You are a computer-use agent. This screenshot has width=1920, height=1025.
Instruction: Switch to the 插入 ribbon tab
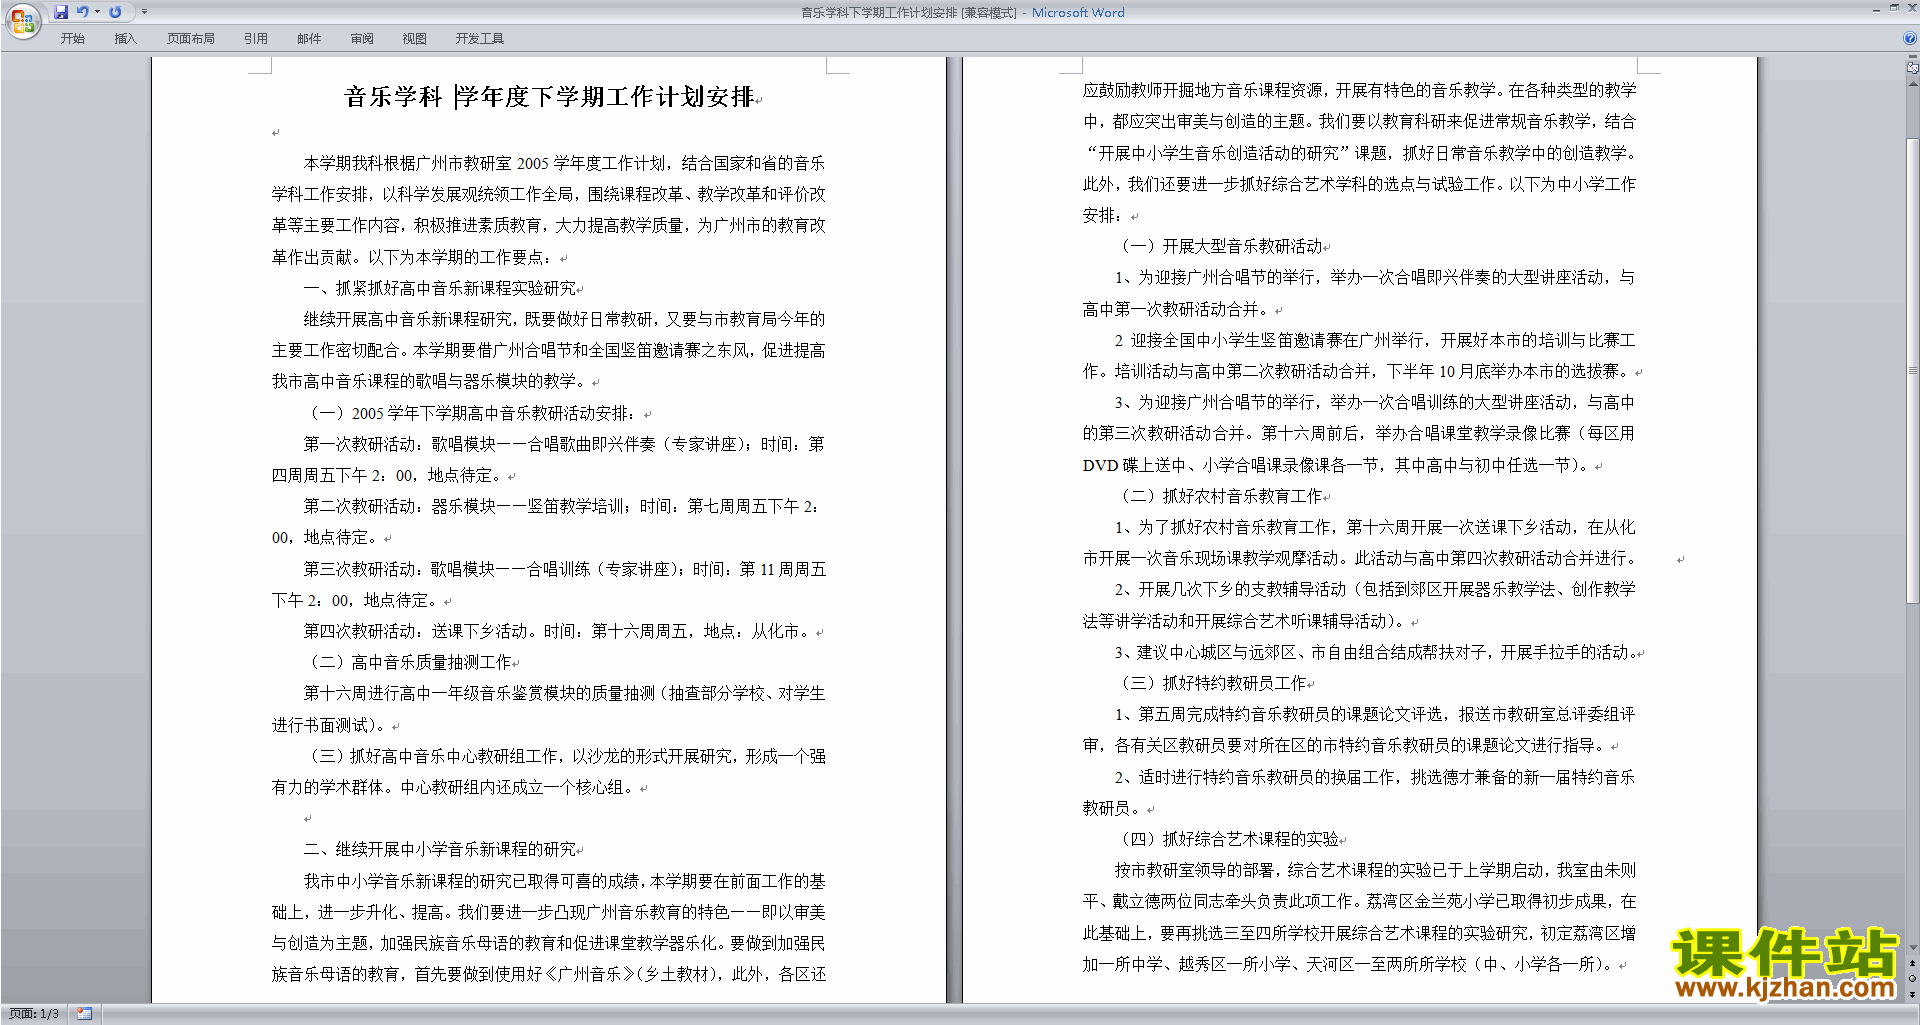point(125,39)
